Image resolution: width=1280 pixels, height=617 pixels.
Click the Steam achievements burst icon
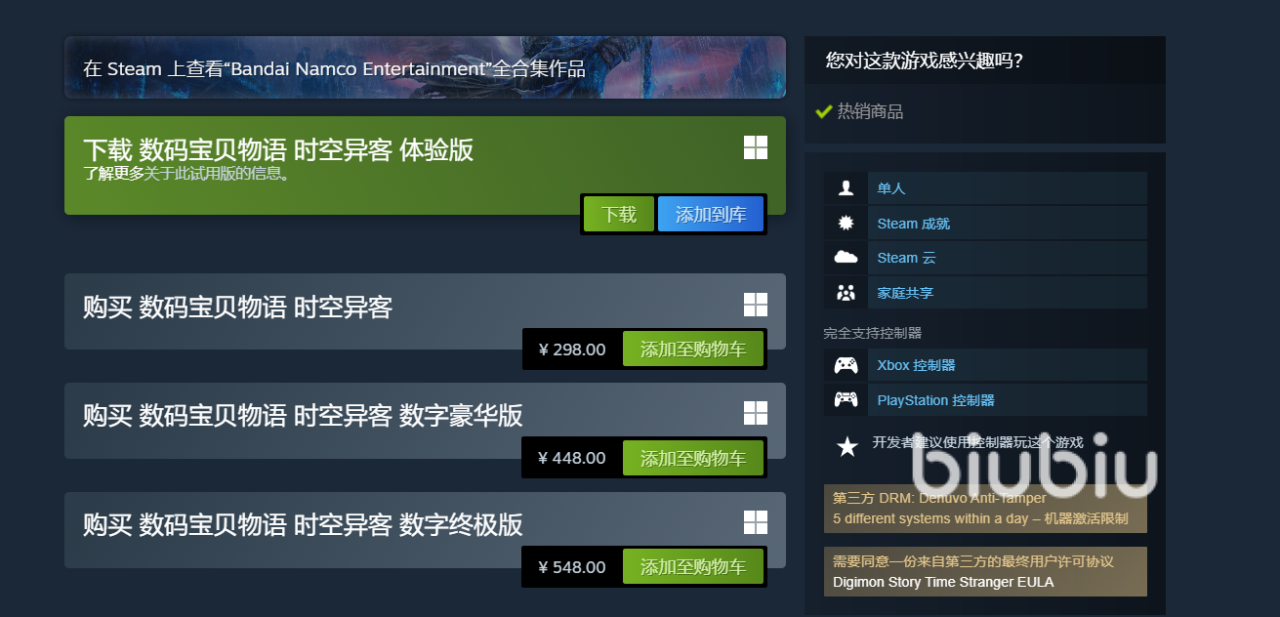[846, 223]
